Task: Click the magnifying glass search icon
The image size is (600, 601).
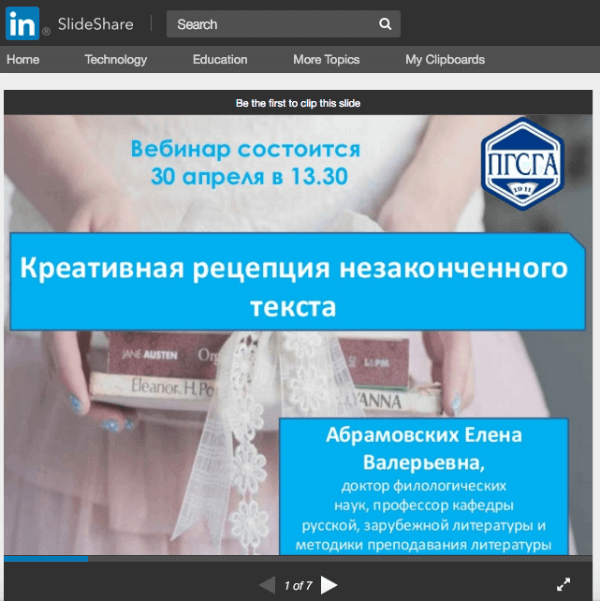Action: pos(385,24)
